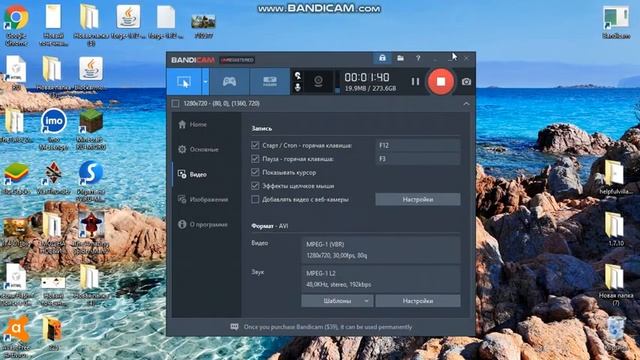
Task: Select the Новая папка (3) folder at top
Action: click(91, 25)
